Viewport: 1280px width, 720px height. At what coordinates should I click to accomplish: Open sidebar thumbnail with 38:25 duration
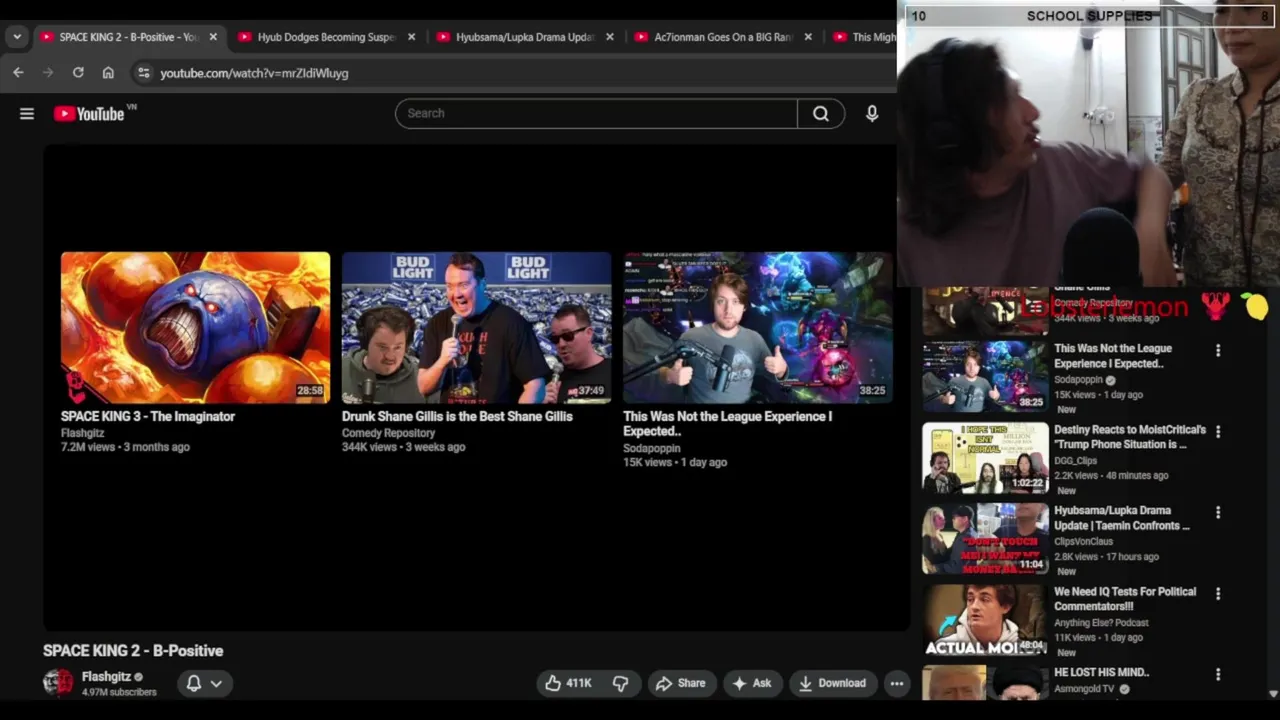coord(985,377)
